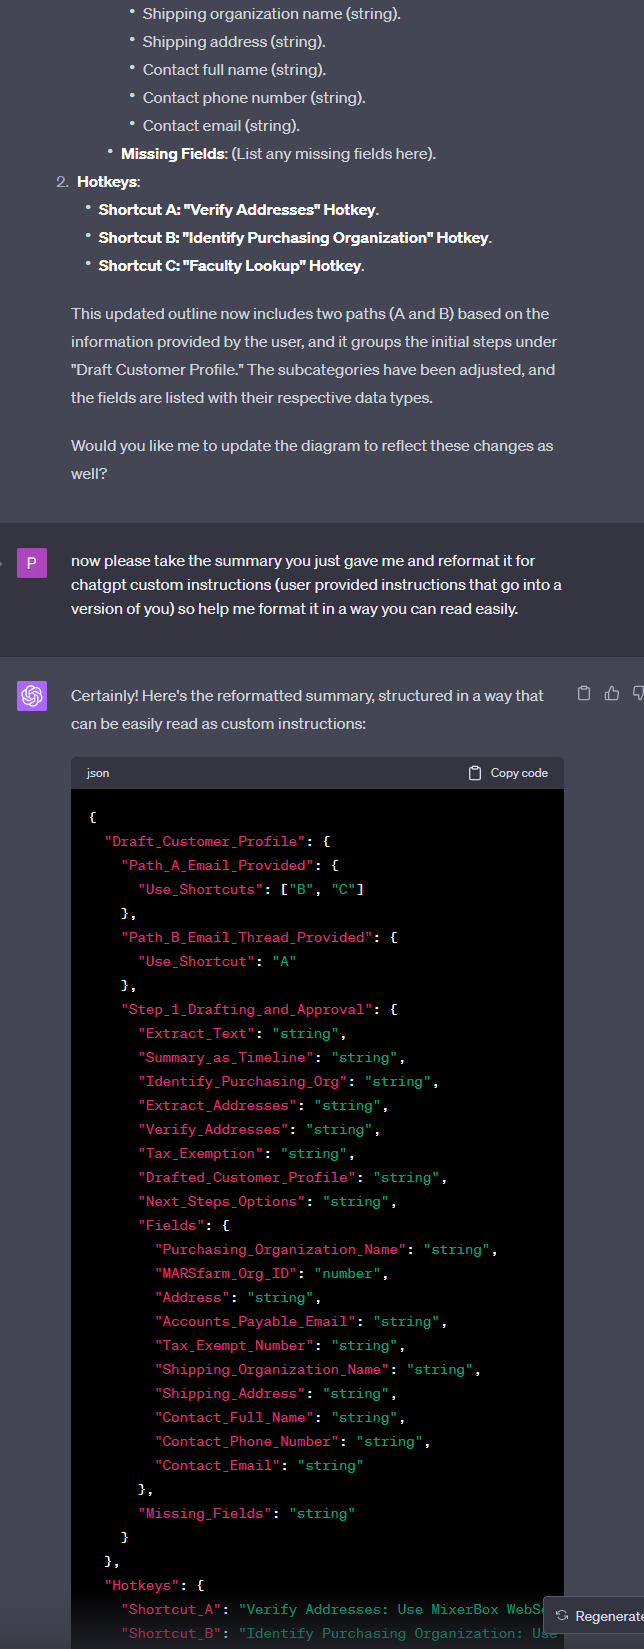Click Shortcut C "Faculty Lookup" Hotkey bullet

point(231,266)
